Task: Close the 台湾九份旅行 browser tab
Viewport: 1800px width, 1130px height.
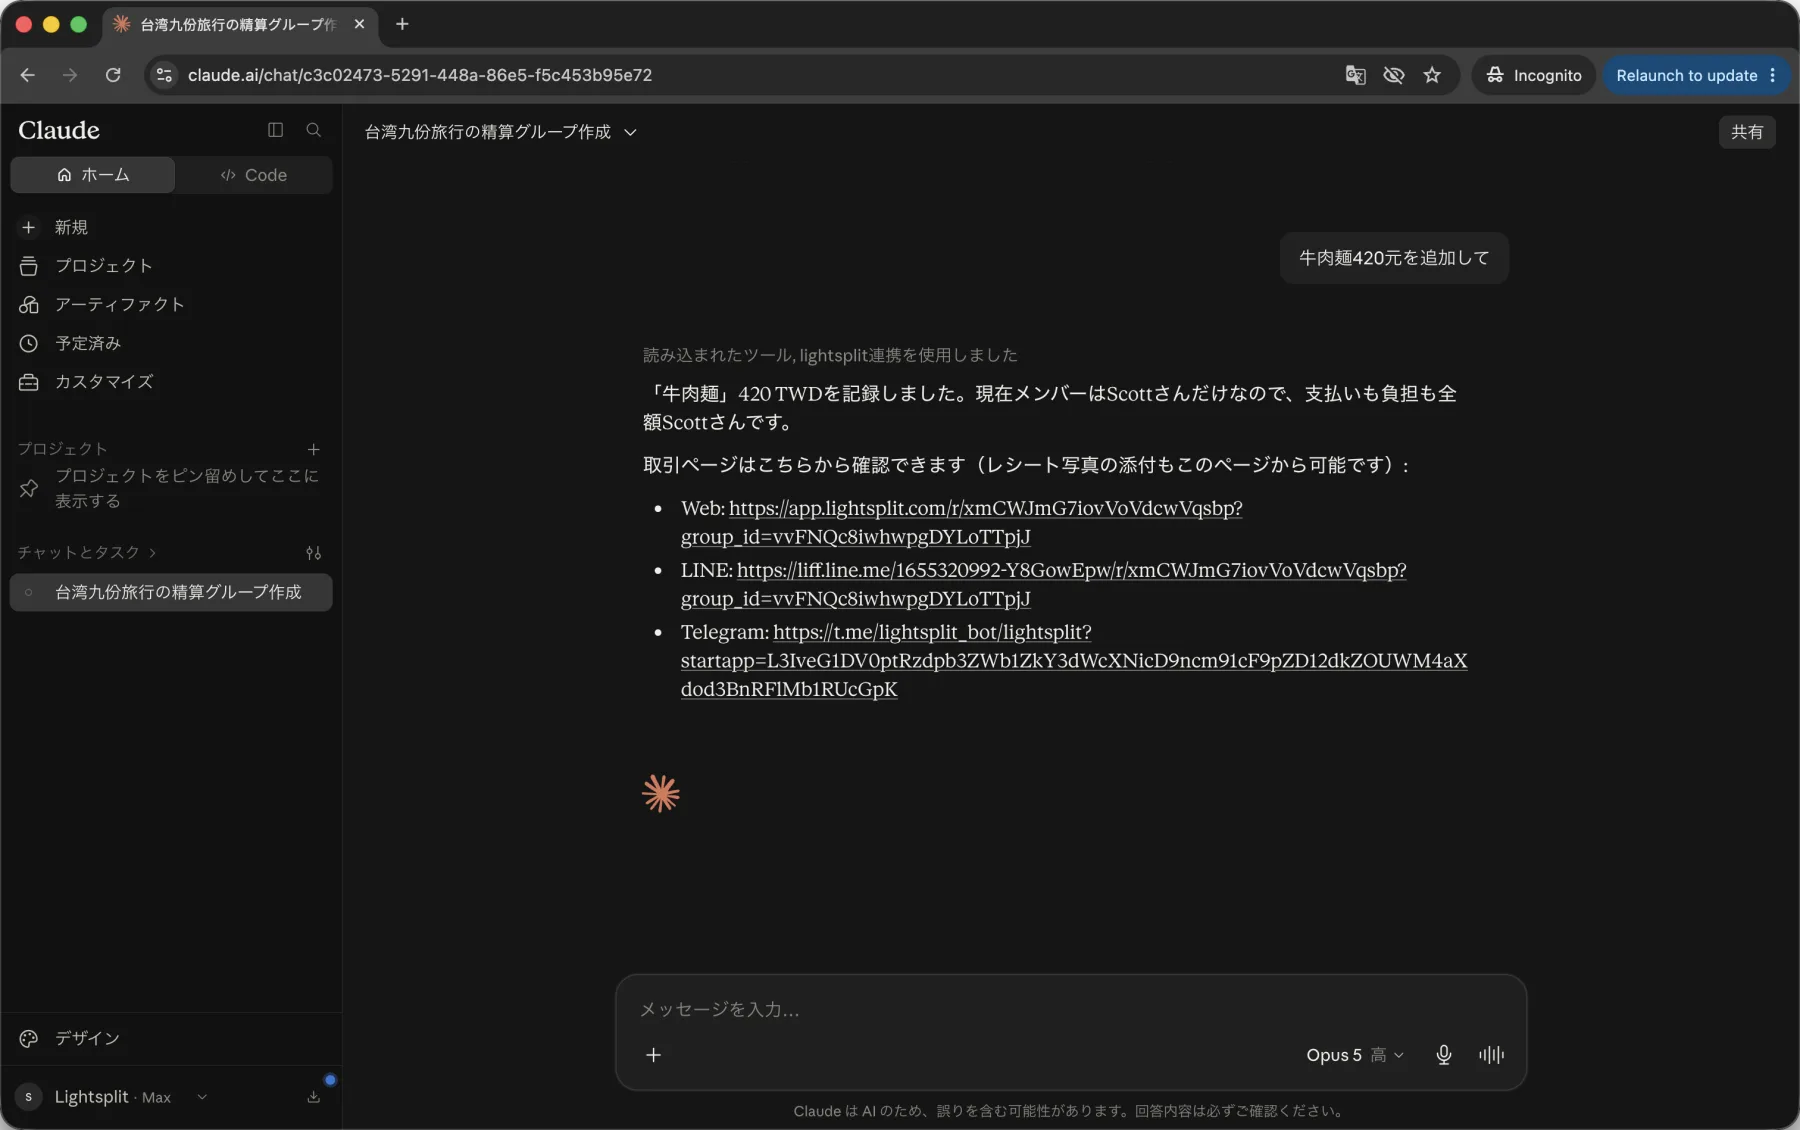Action: coord(359,24)
